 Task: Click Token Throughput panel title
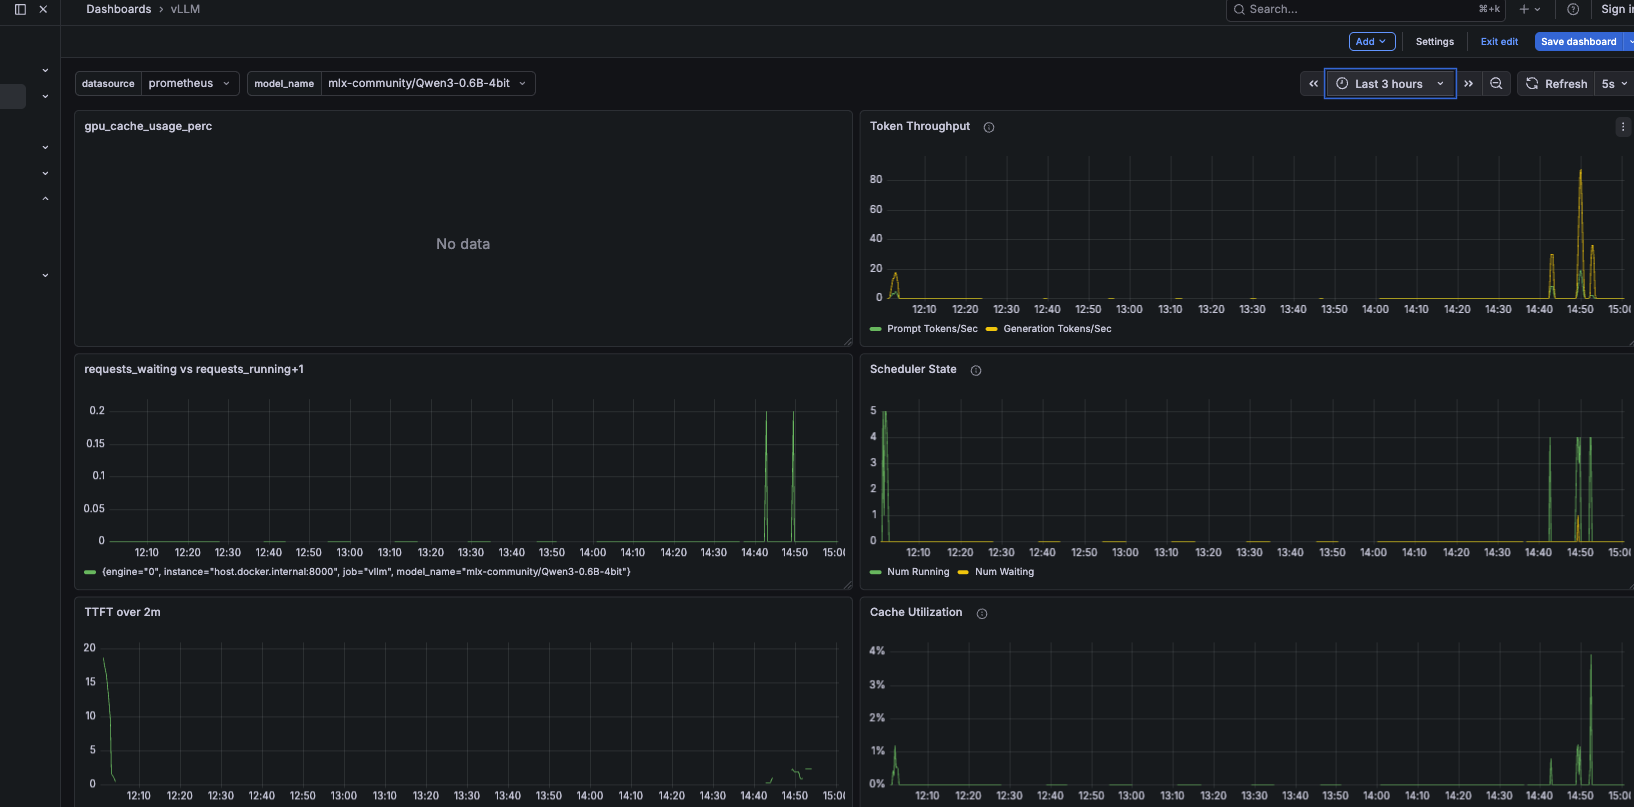(920, 126)
